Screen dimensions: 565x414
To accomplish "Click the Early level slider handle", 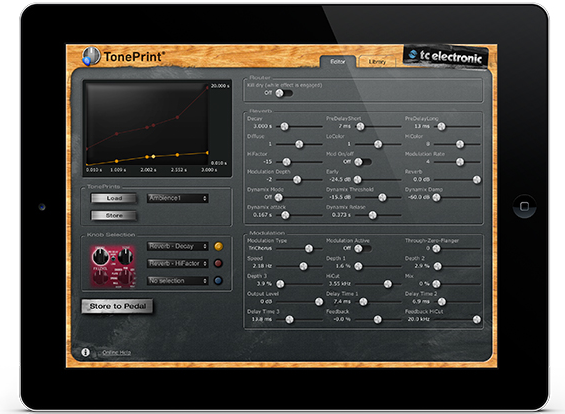I will [357, 180].
